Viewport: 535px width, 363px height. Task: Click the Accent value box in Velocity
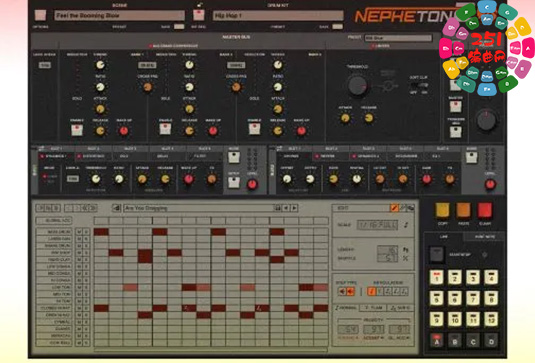(373, 330)
